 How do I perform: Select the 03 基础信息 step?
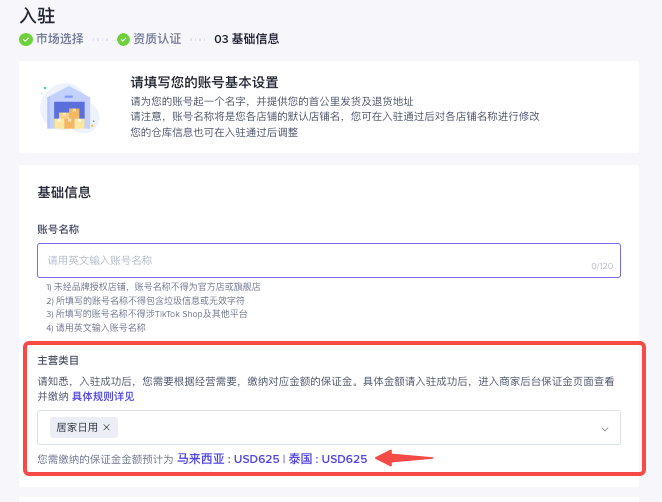(246, 39)
